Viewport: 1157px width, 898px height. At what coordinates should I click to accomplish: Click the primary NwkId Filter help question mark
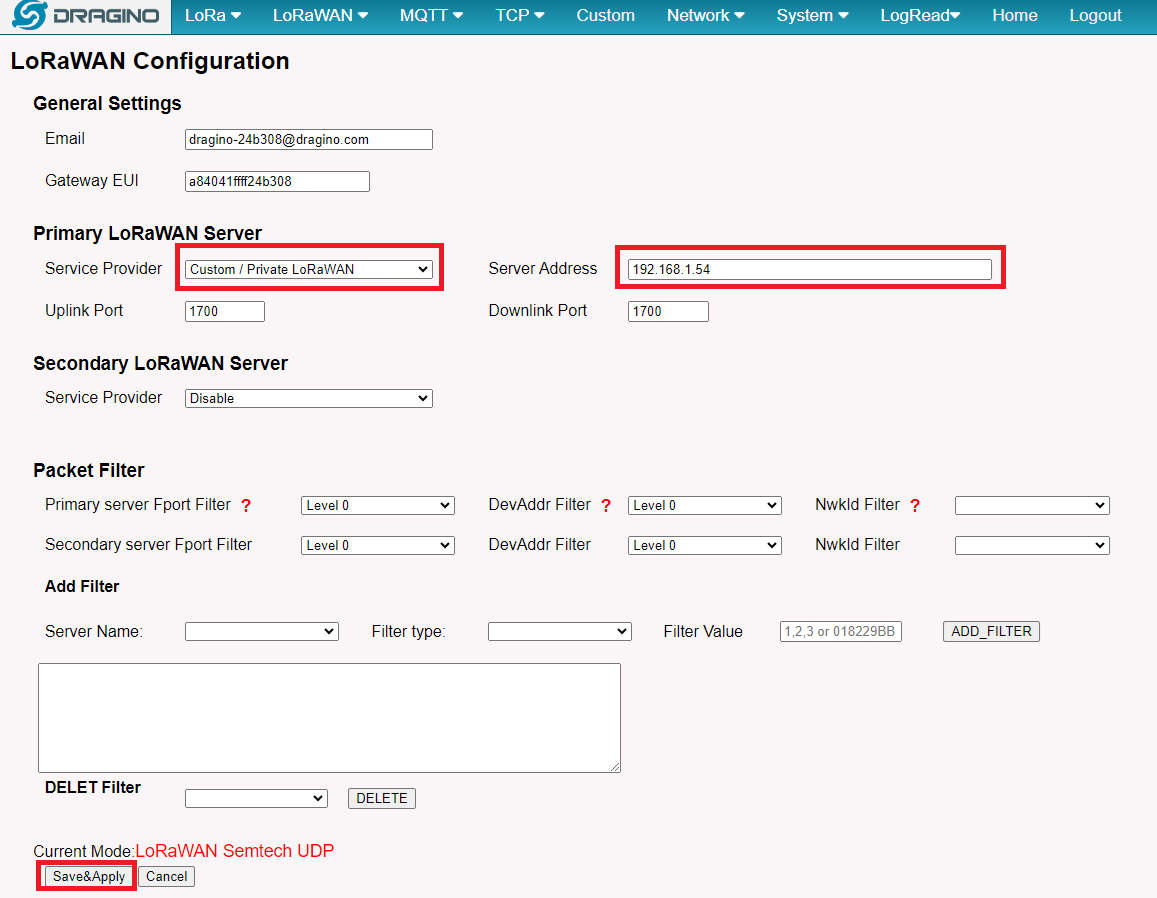[915, 506]
